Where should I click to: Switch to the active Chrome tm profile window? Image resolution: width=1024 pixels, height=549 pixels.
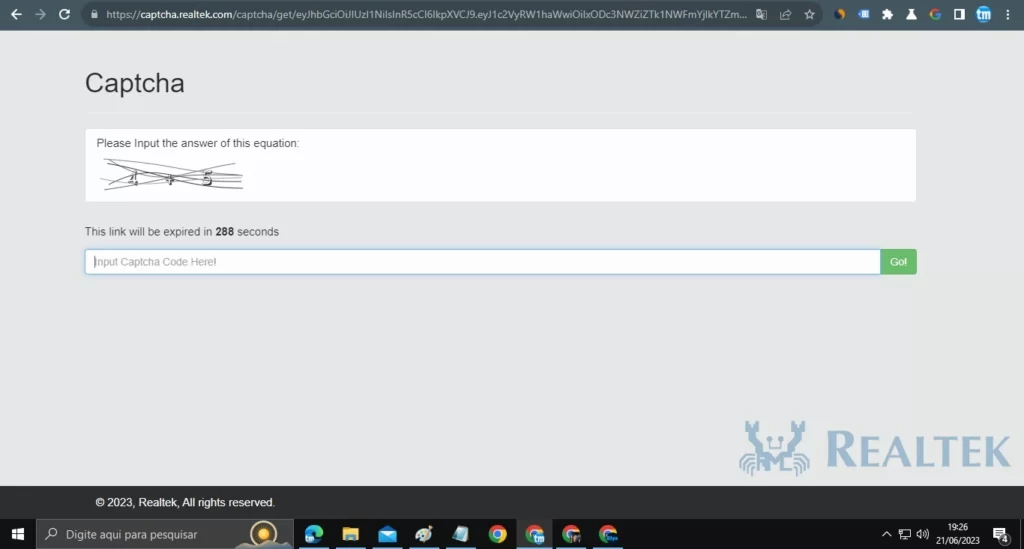tap(534, 534)
